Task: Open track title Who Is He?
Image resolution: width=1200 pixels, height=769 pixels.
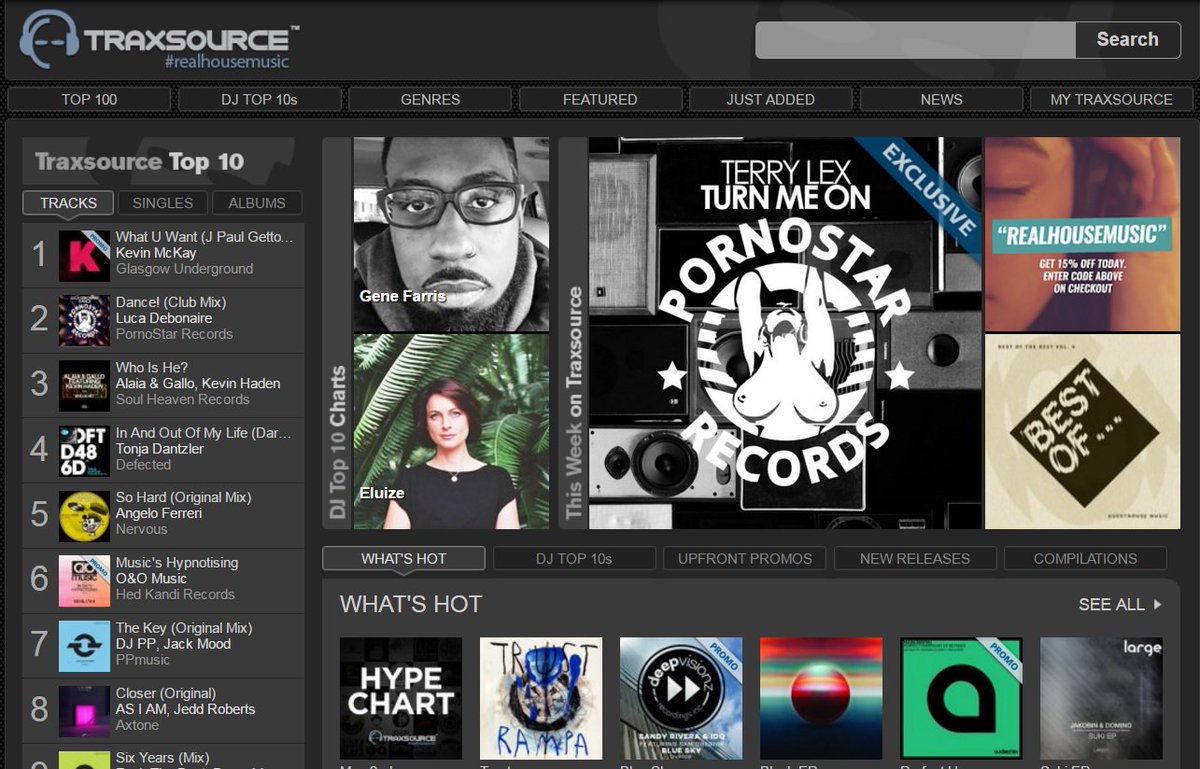Action: (152, 367)
